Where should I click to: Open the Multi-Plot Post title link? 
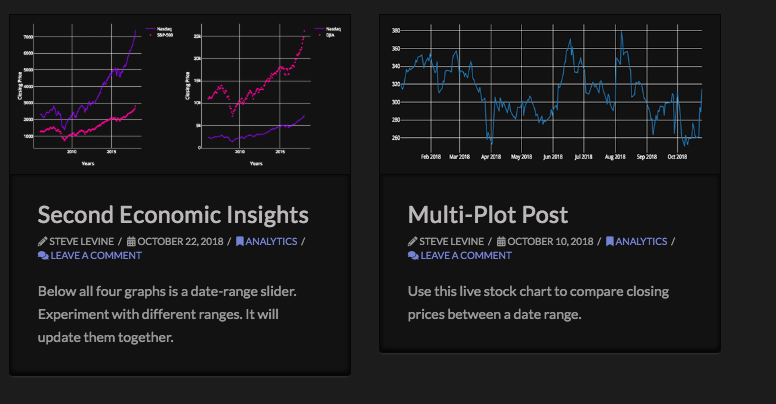point(488,214)
